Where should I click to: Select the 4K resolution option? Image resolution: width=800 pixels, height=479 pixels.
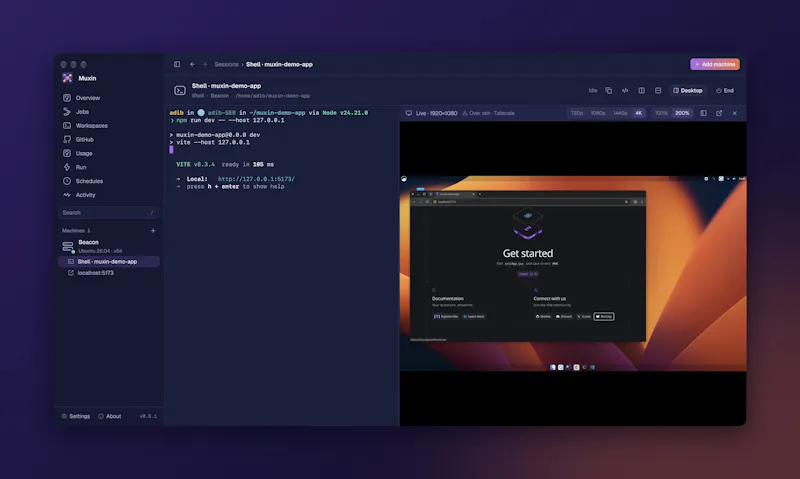[638, 113]
